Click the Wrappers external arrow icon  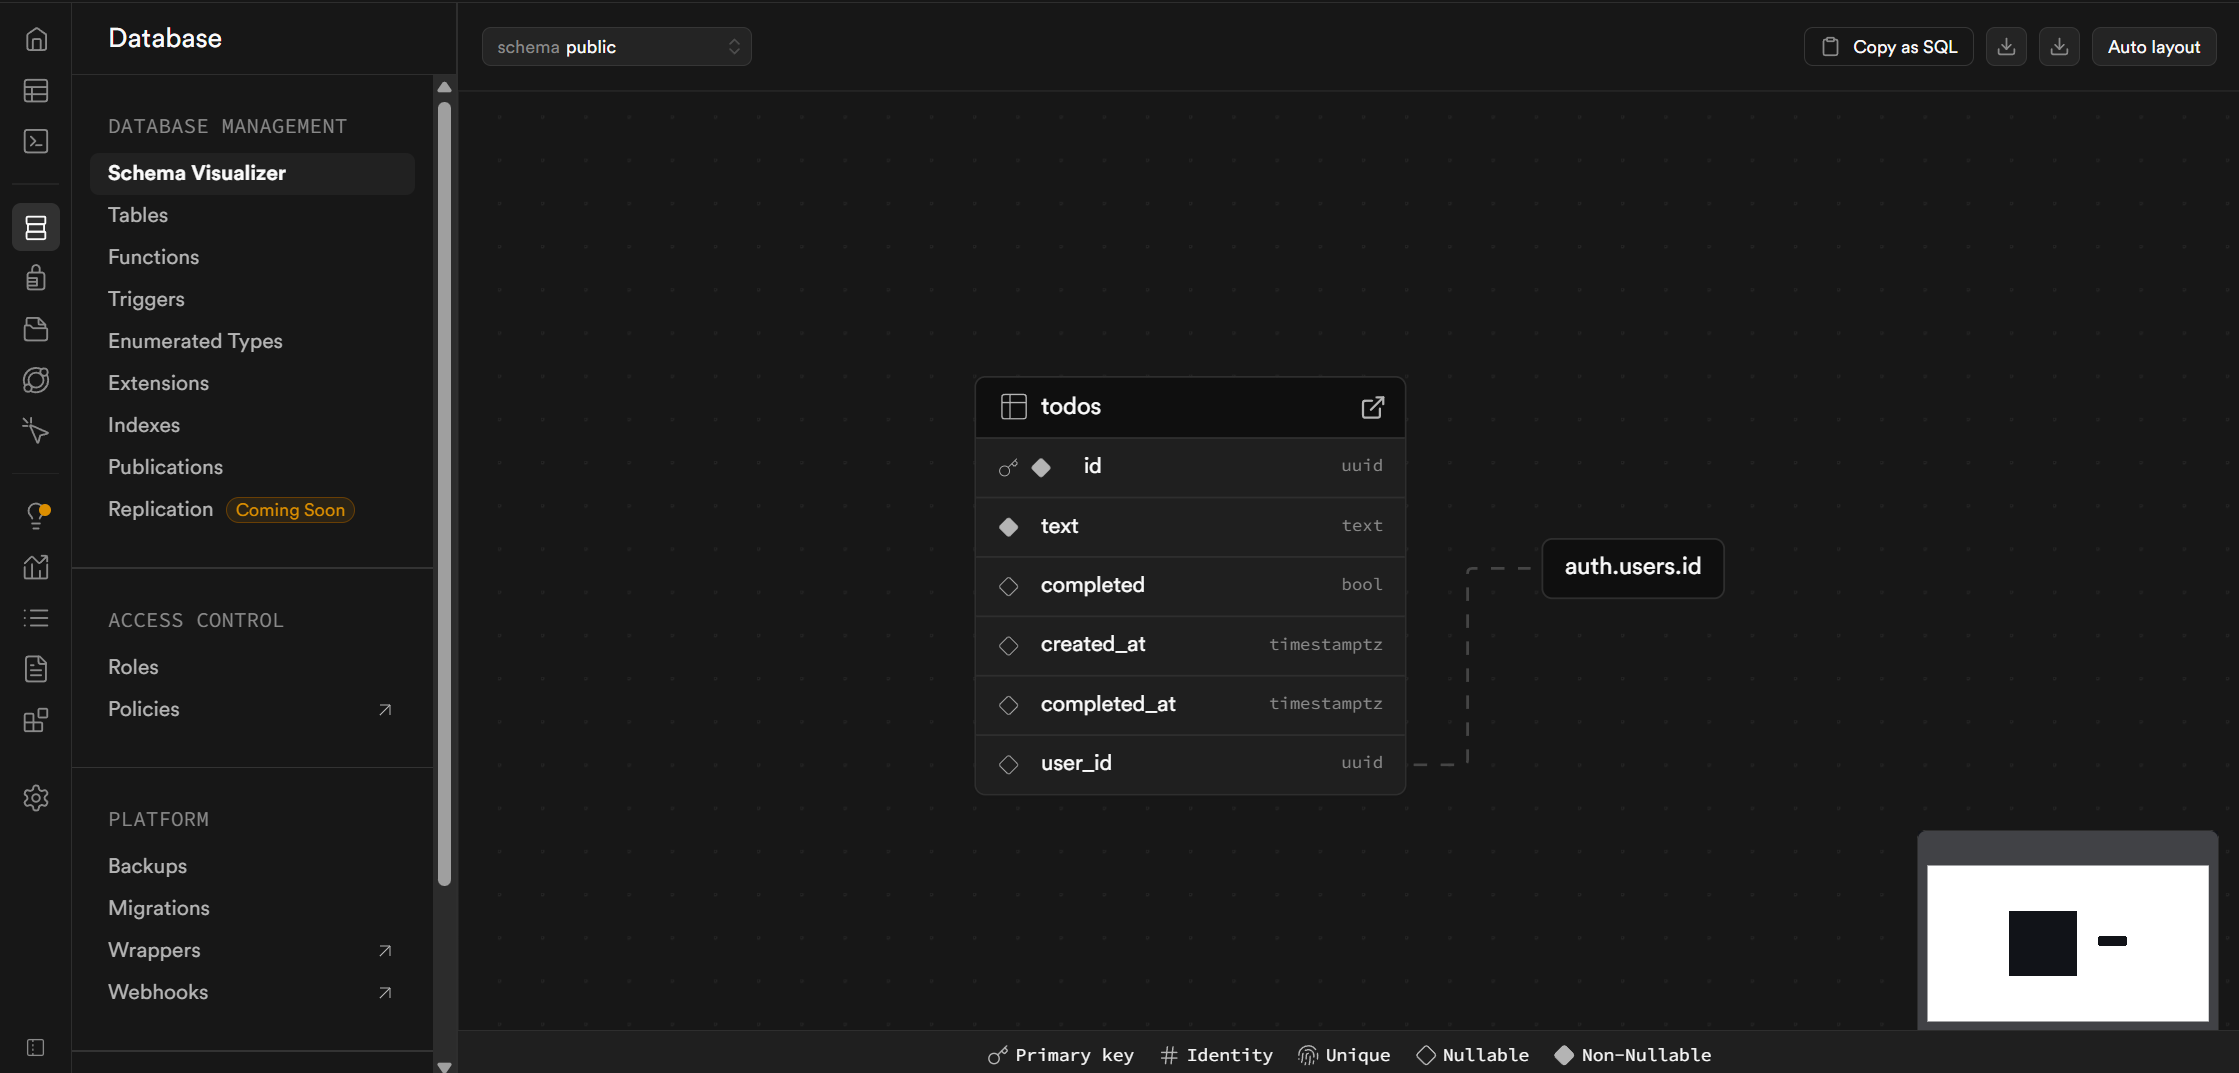click(385, 951)
